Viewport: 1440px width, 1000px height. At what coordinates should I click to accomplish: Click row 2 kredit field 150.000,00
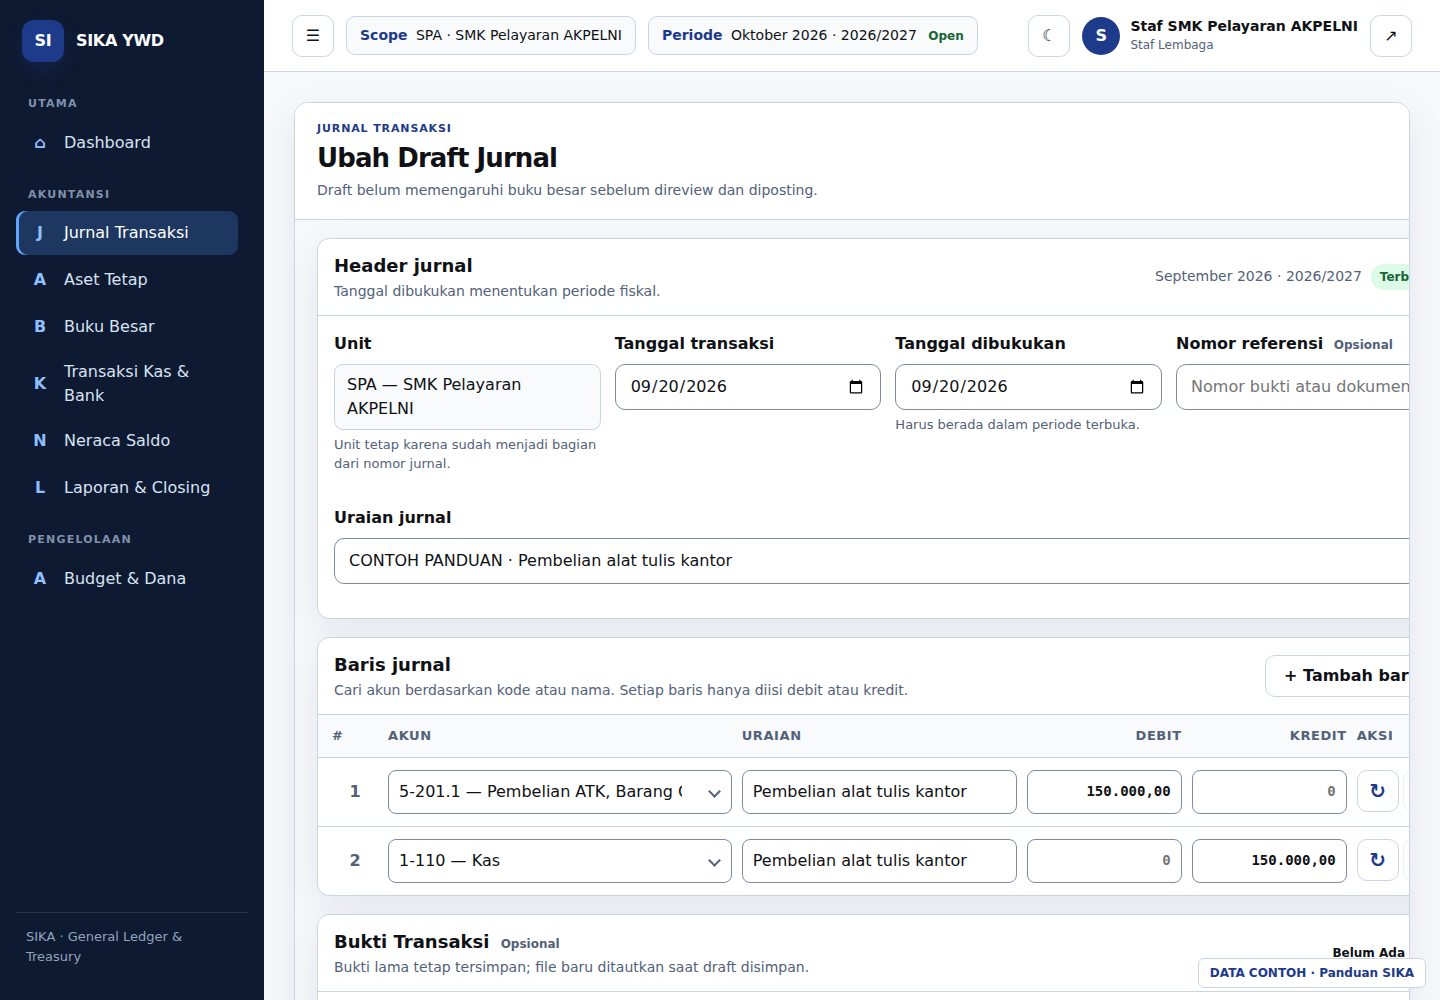point(1270,861)
